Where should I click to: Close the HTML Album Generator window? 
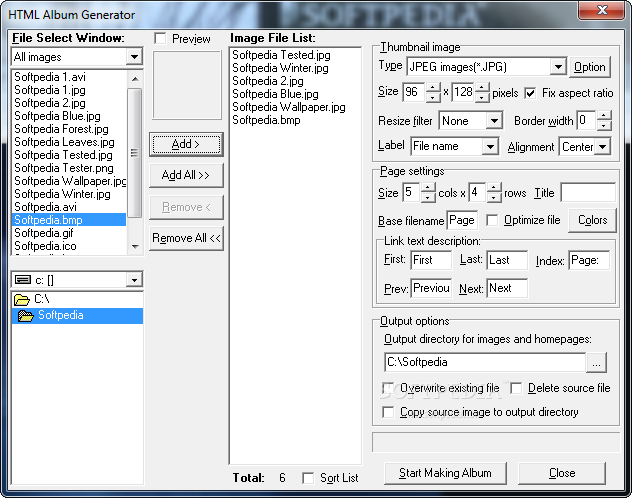tap(602, 10)
